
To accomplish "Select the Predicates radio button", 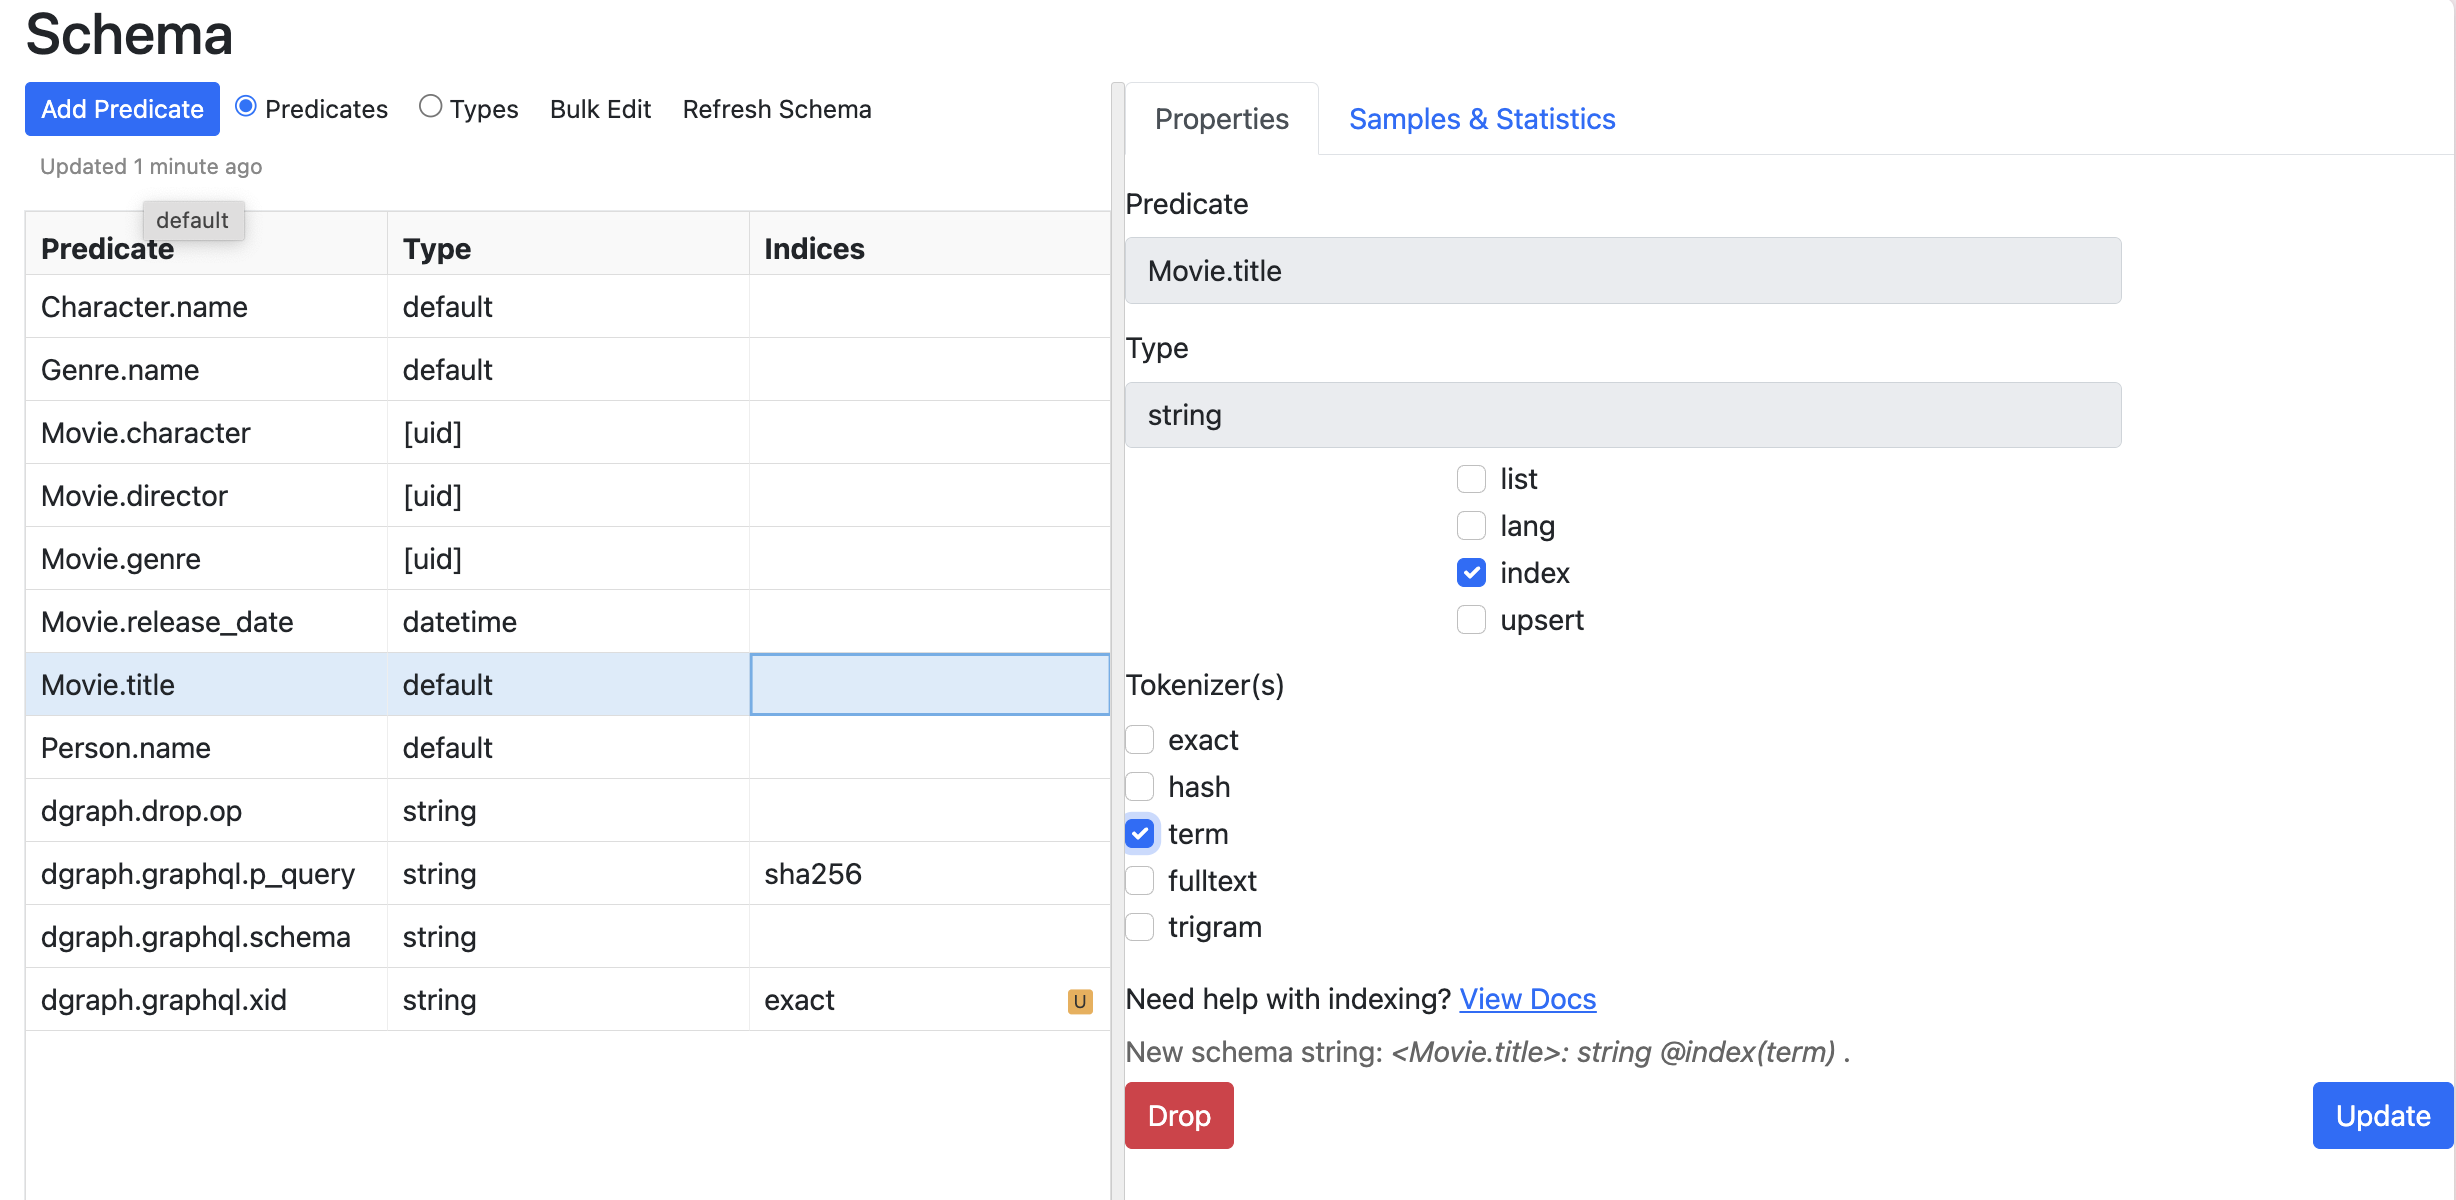I will pos(246,107).
